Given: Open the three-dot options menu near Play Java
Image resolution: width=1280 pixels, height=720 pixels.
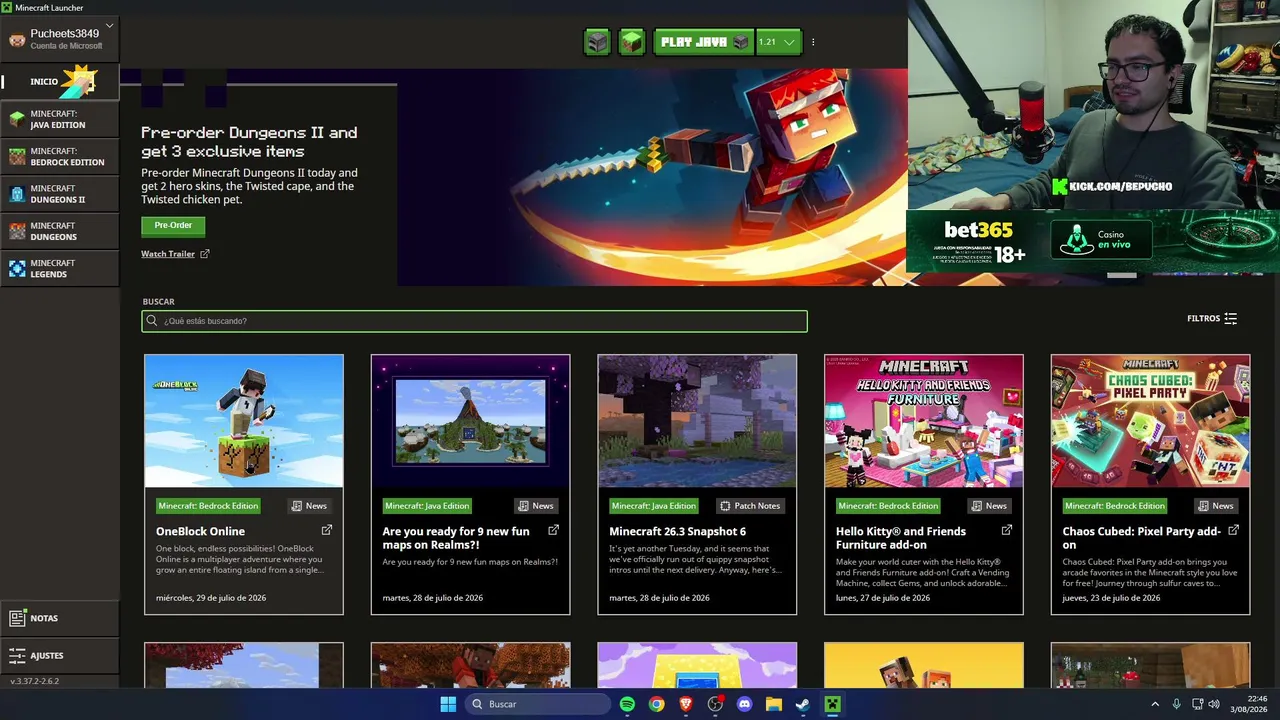Looking at the screenshot, I should [813, 42].
